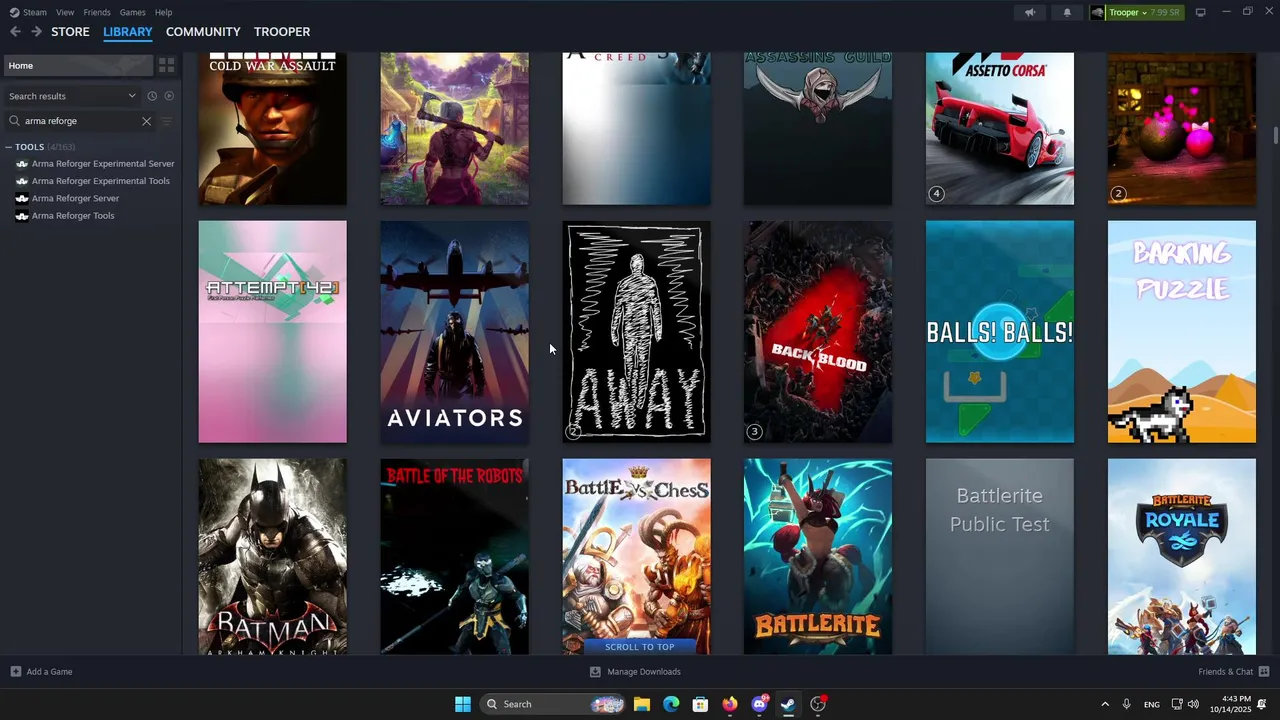Image resolution: width=1280 pixels, height=720 pixels.
Task: Go forward with the right arrow
Action: [36, 32]
